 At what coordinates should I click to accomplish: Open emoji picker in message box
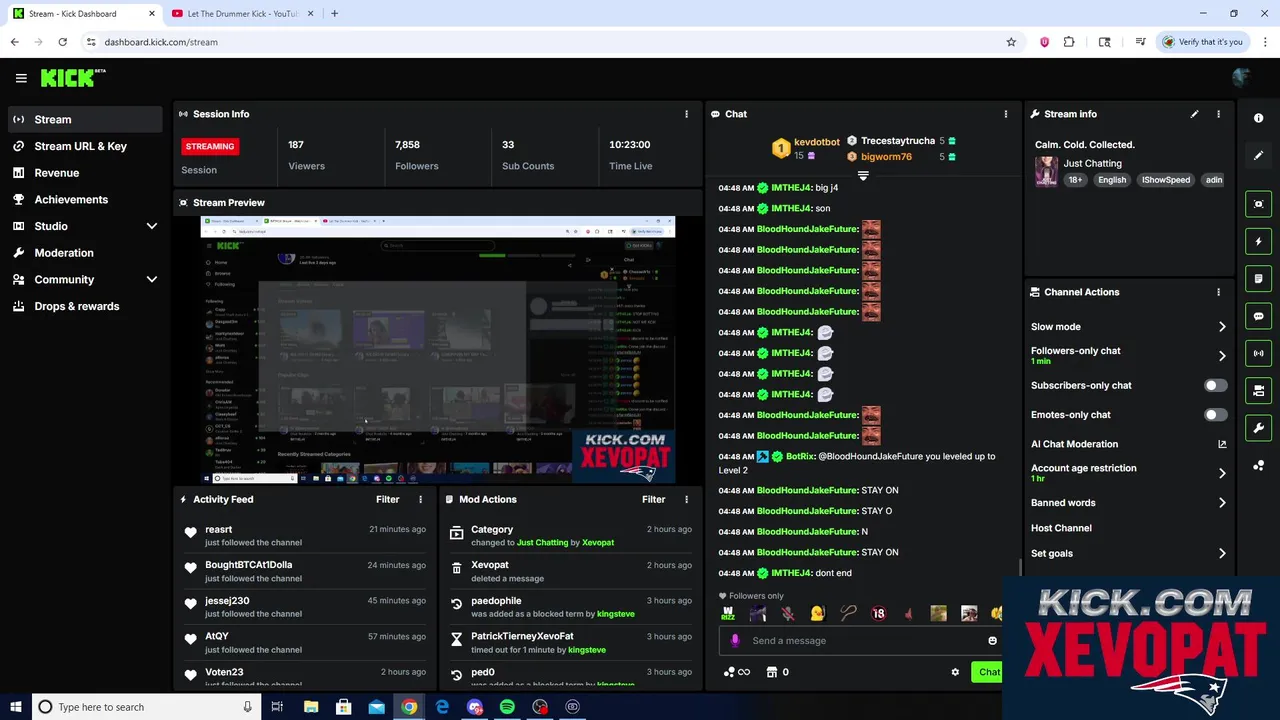pos(992,641)
